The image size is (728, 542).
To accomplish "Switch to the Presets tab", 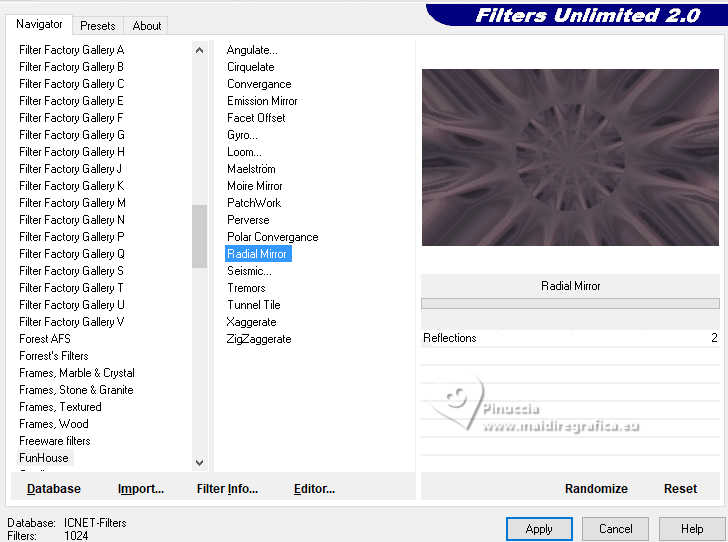I will pyautogui.click(x=98, y=26).
